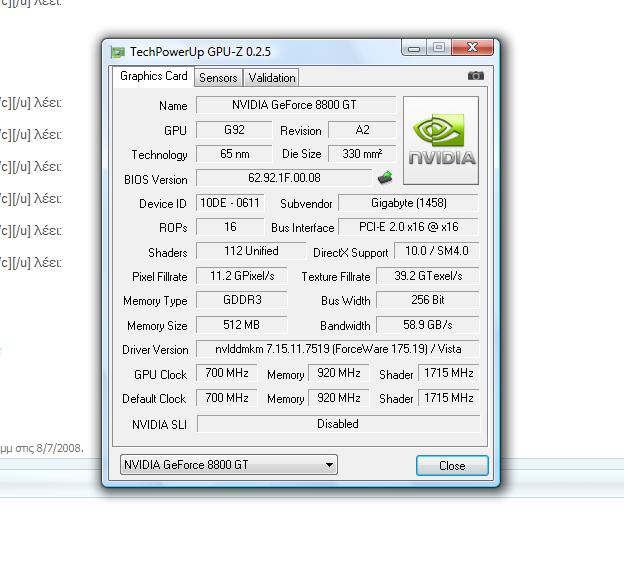
Task: Click the NVIDIA logo image
Action: coord(441,140)
